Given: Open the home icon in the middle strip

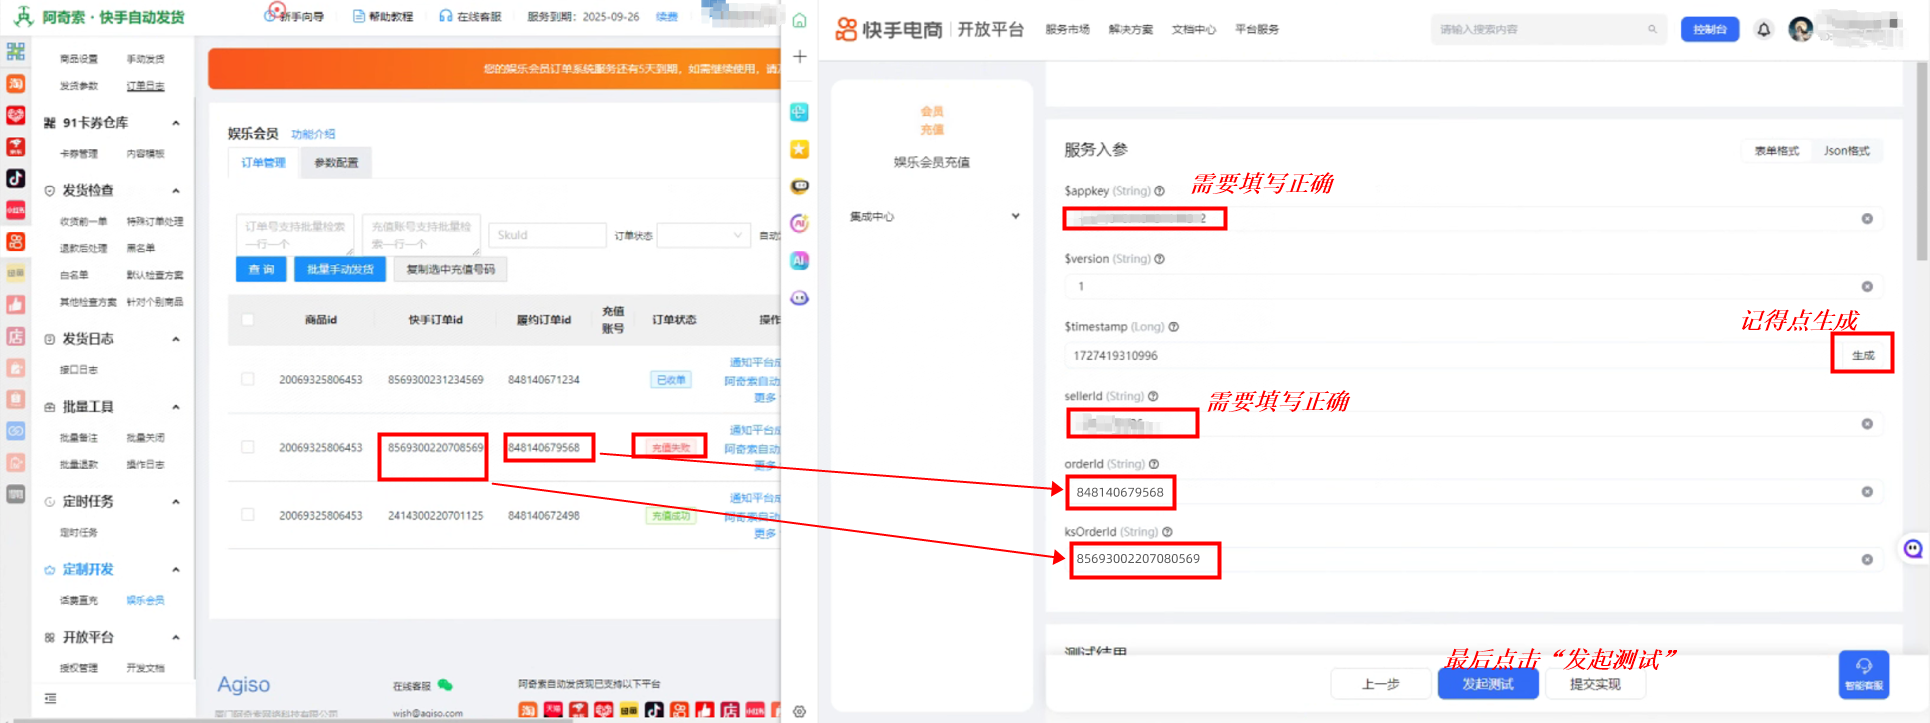Looking at the screenshot, I should pos(799,20).
